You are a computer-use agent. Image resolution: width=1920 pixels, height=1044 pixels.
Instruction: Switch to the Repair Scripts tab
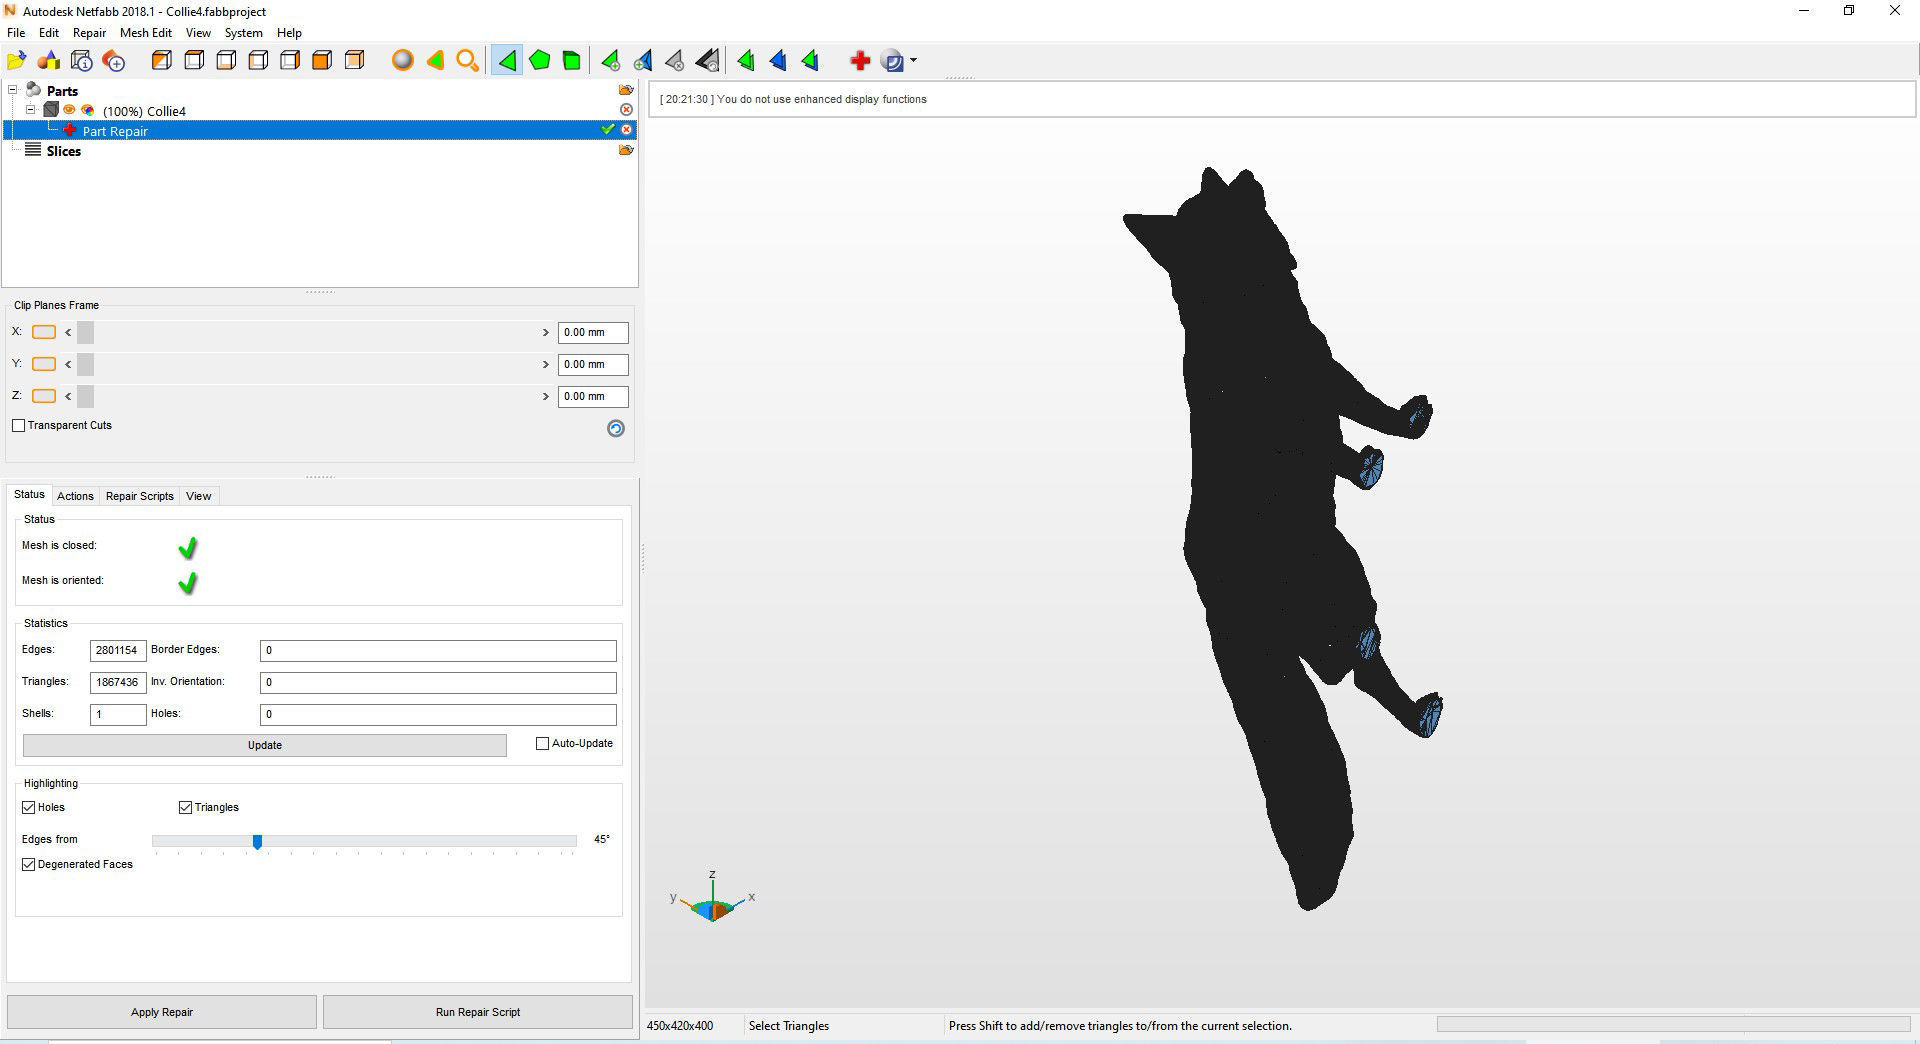140,496
